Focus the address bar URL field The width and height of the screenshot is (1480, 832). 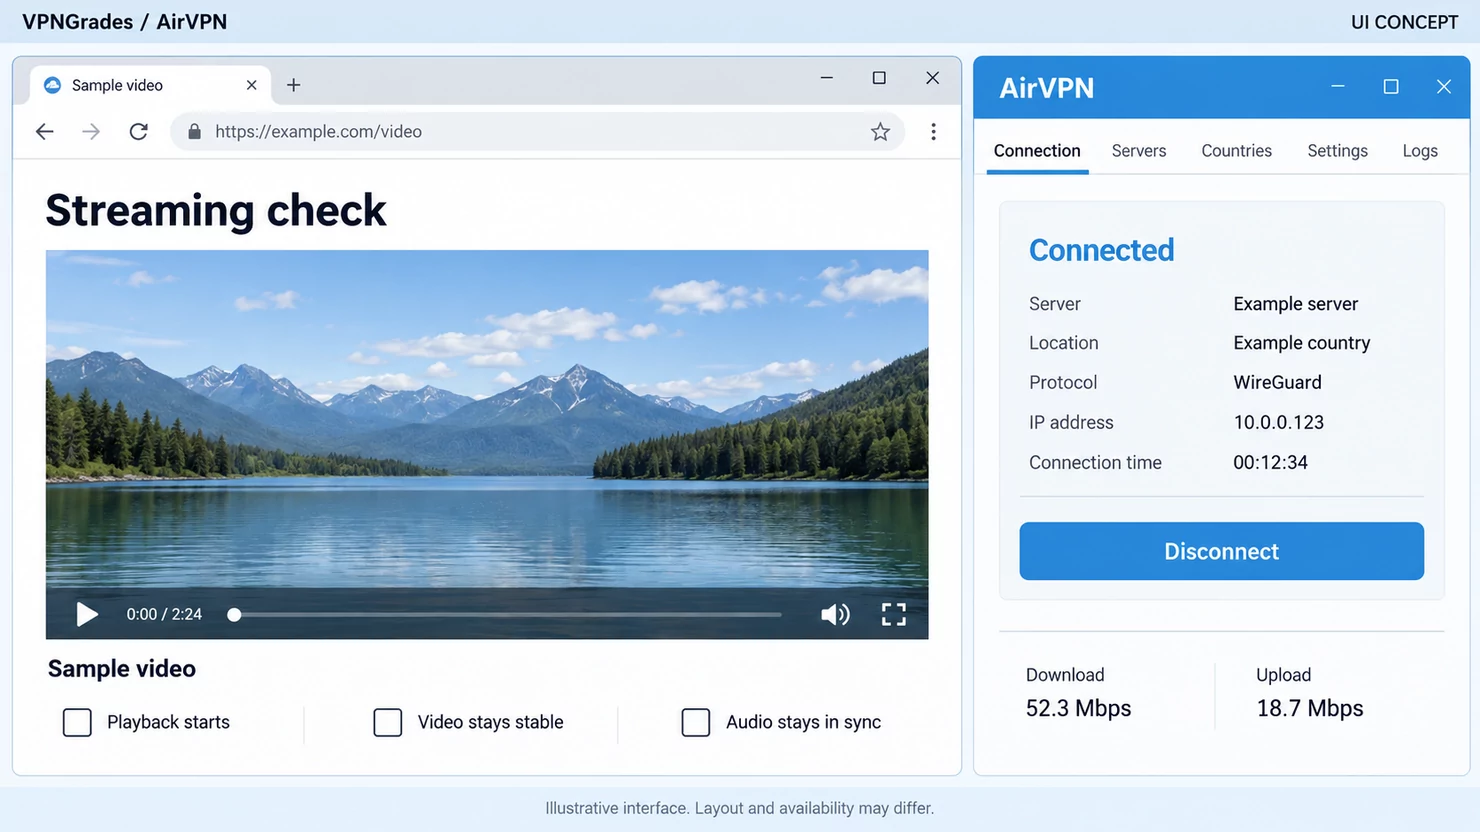point(538,132)
